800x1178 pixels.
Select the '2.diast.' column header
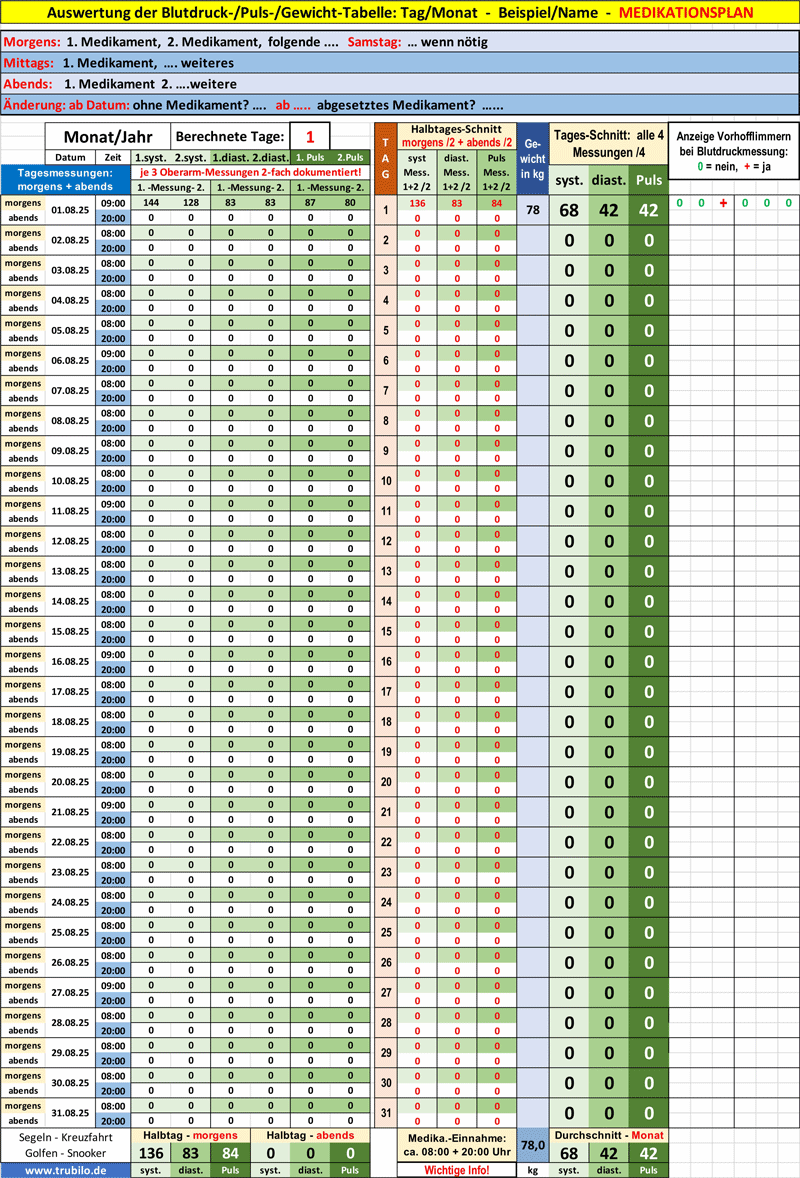[x=270, y=158]
